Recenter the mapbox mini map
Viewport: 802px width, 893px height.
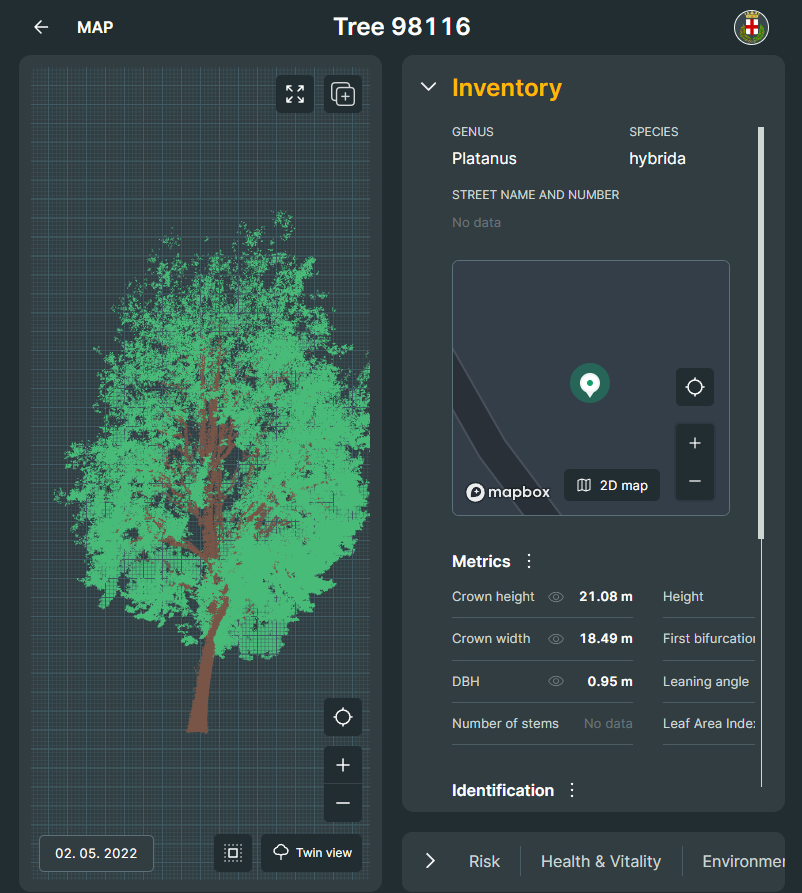tap(695, 387)
